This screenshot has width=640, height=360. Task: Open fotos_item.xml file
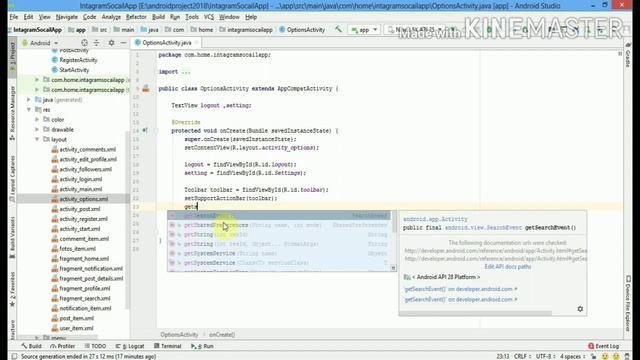[78, 249]
